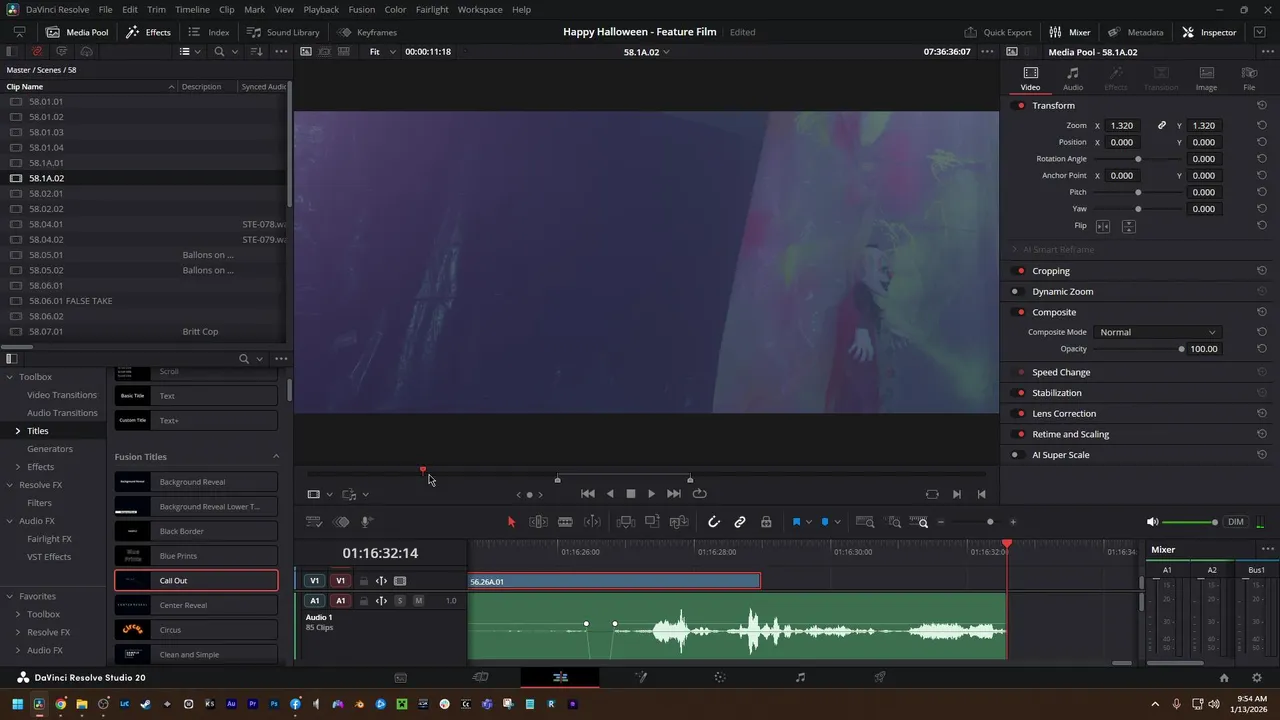Click stop playback button
1280x720 pixels.
click(631, 493)
